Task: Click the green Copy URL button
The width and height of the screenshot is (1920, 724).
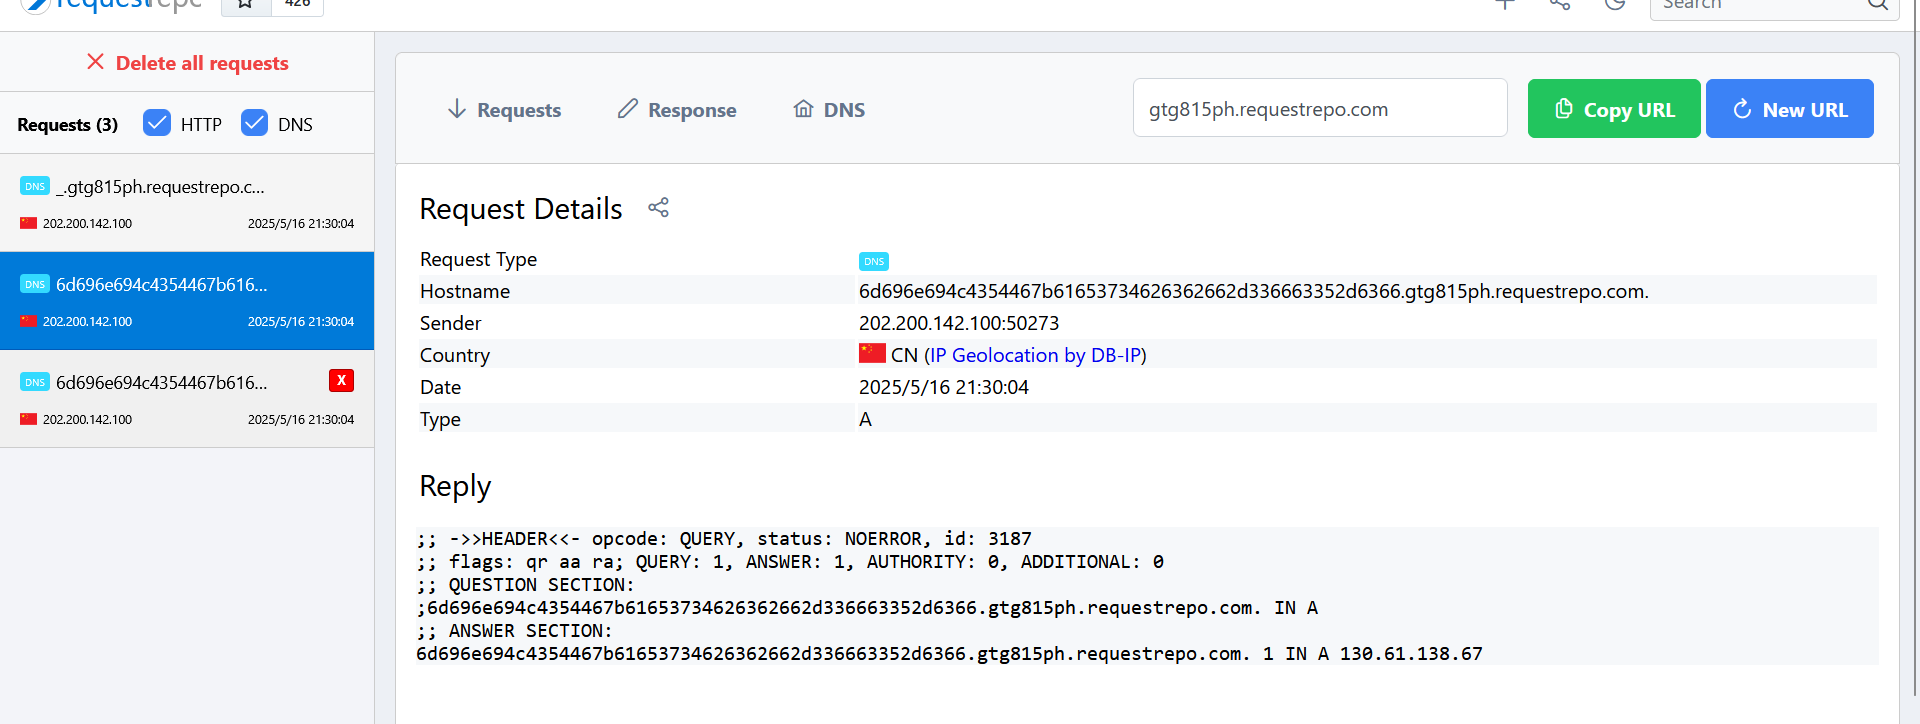Action: pos(1614,108)
